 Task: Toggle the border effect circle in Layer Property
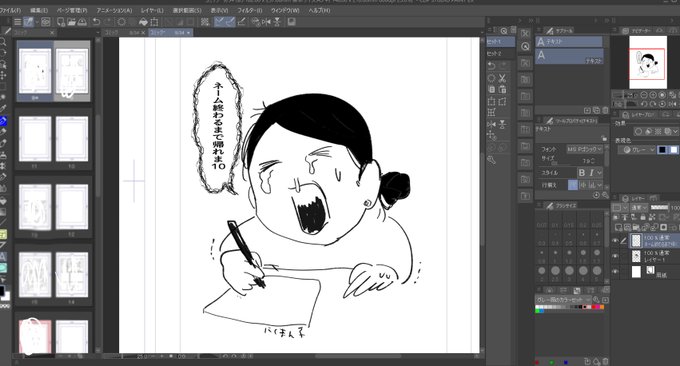tap(638, 131)
